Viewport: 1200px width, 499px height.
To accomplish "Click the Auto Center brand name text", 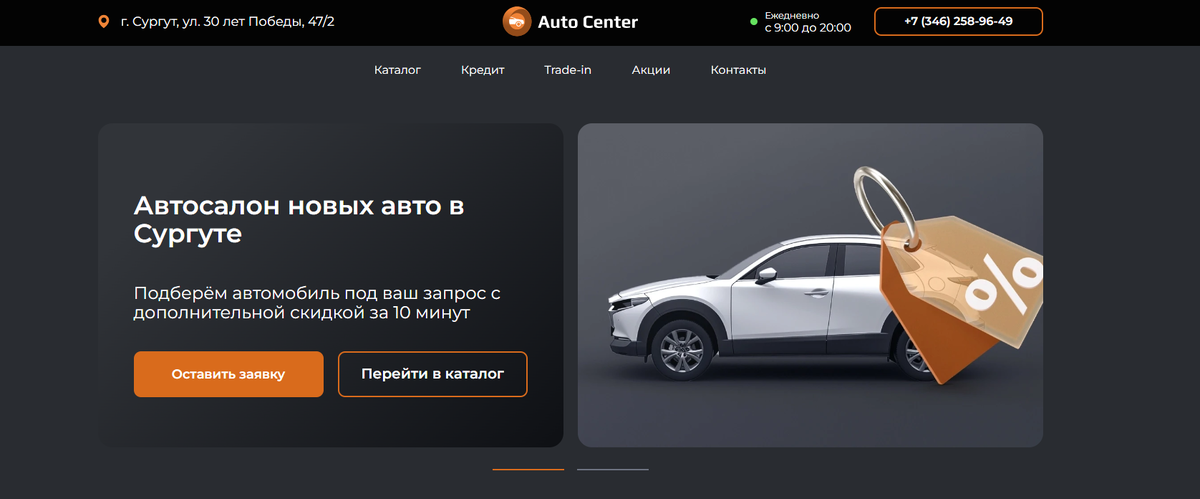I will tap(587, 22).
